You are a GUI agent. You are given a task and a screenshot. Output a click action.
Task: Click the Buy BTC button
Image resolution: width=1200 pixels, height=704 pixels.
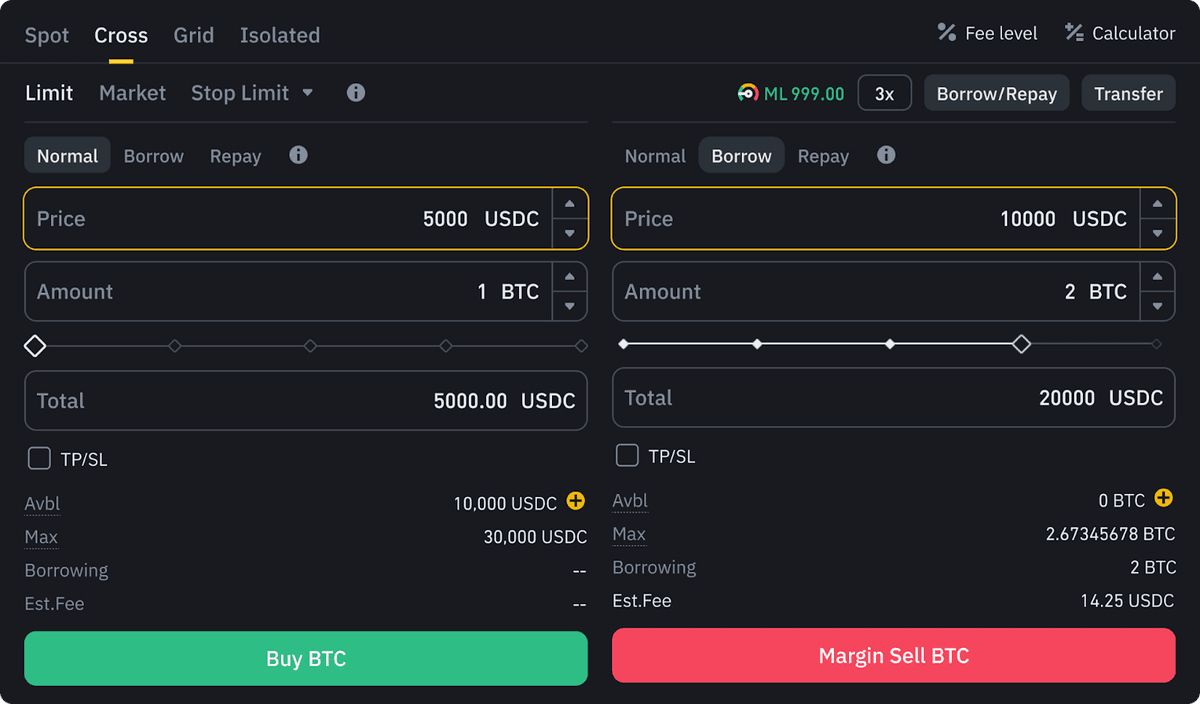(x=305, y=658)
